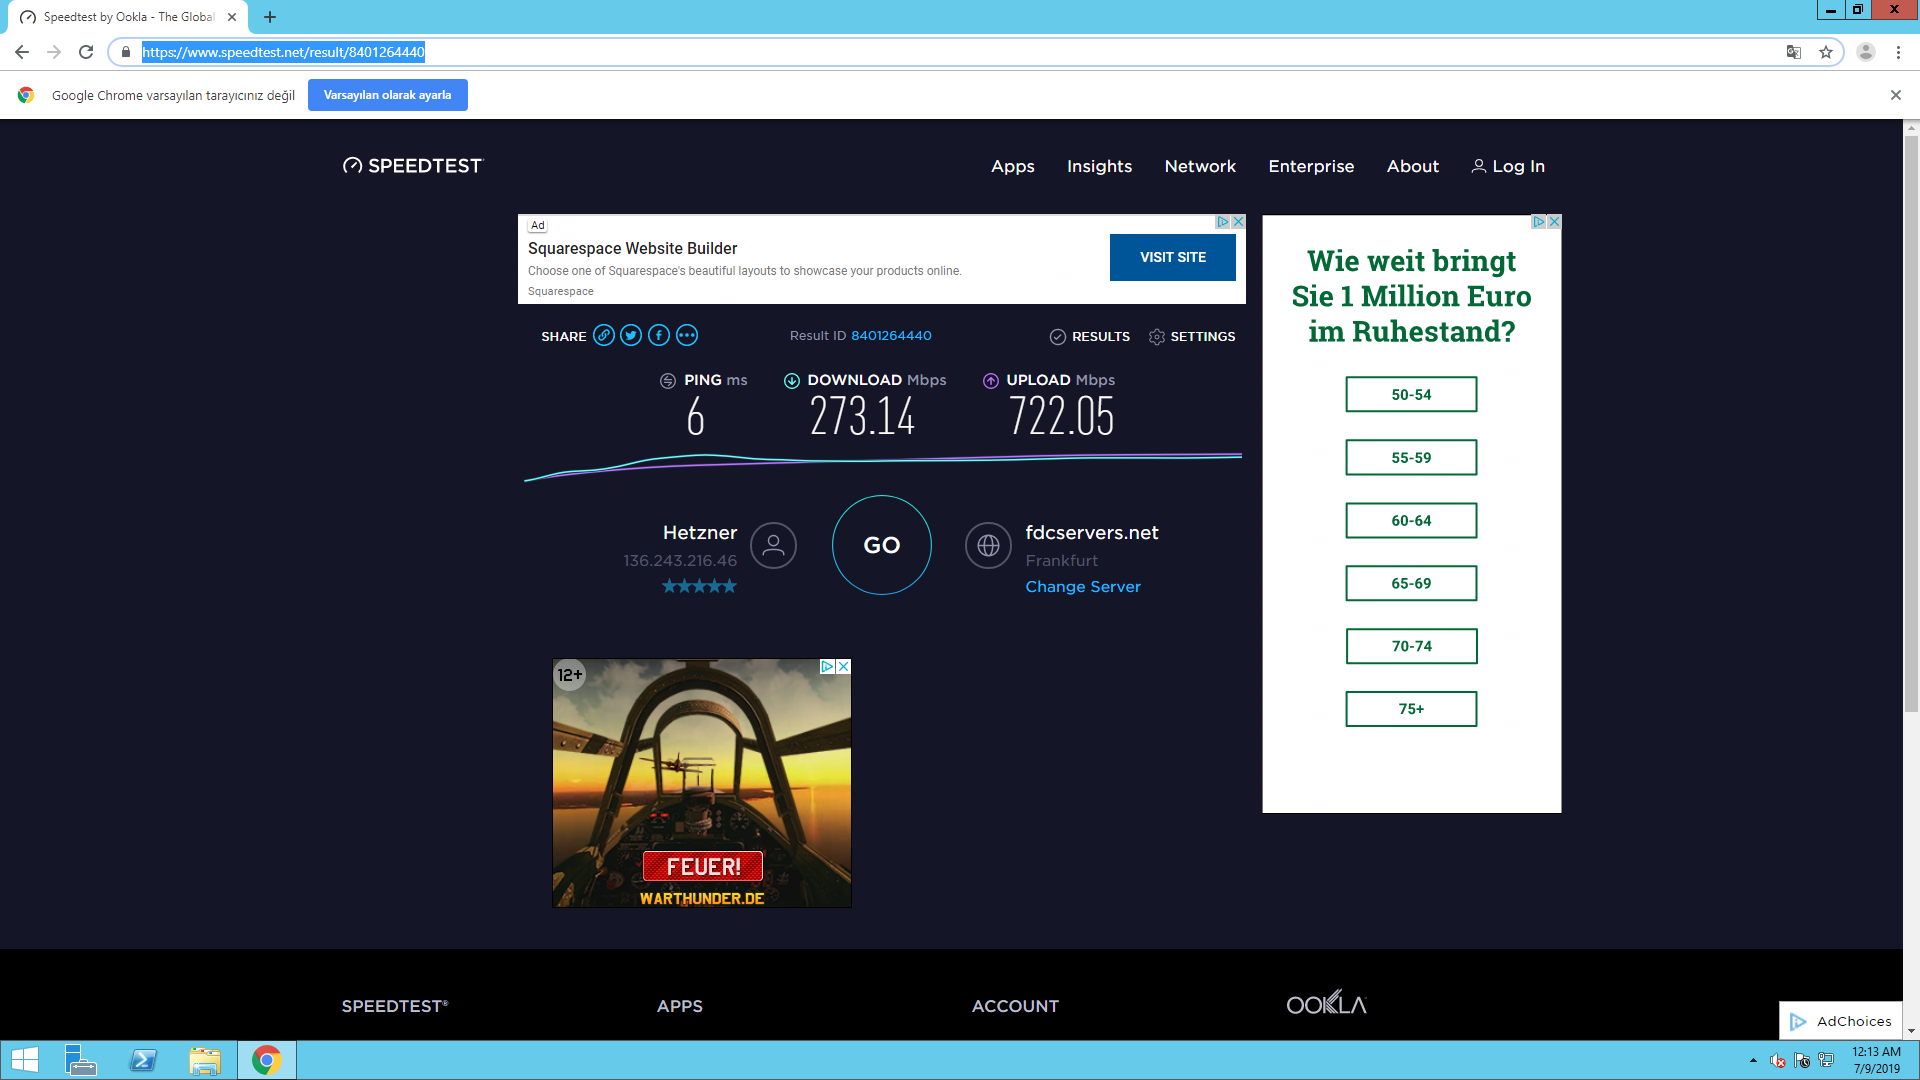Open the Apps navigation item
The height and width of the screenshot is (1080, 1920).
pos(1013,166)
